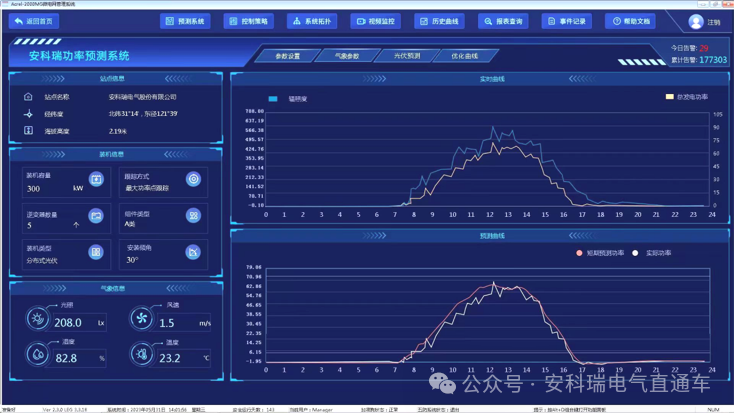Screen dimensions: 734x413
Task: Click the temperature value 23.2
Action: coord(169,358)
